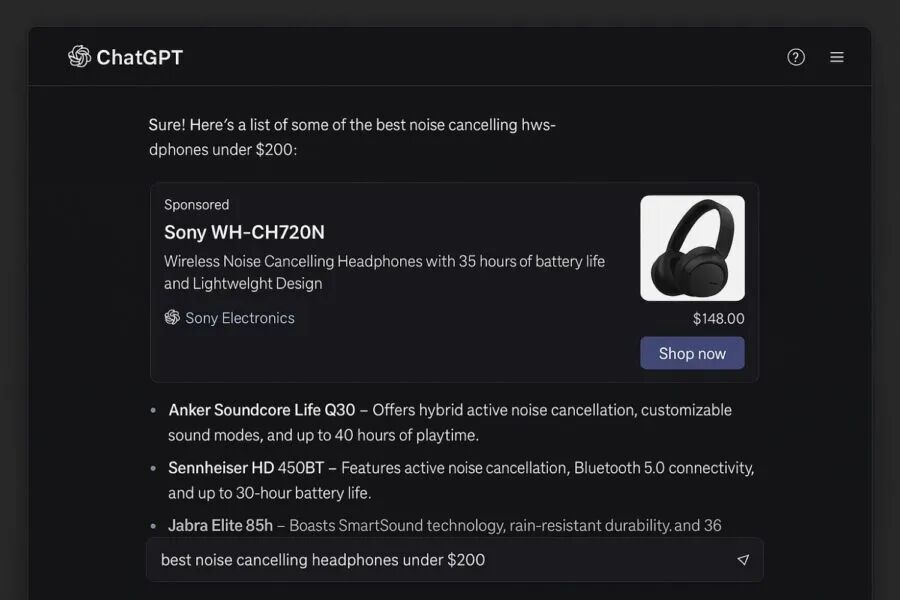Select the $148.00 price
This screenshot has height=600, width=900.
[x=718, y=319]
